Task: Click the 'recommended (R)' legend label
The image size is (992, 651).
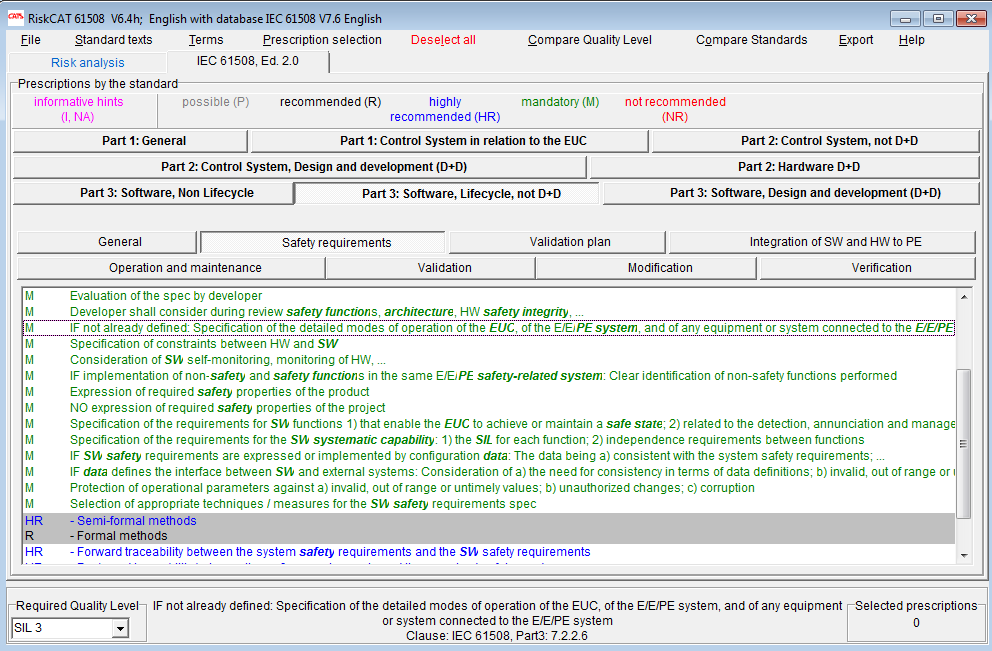Action: point(330,102)
